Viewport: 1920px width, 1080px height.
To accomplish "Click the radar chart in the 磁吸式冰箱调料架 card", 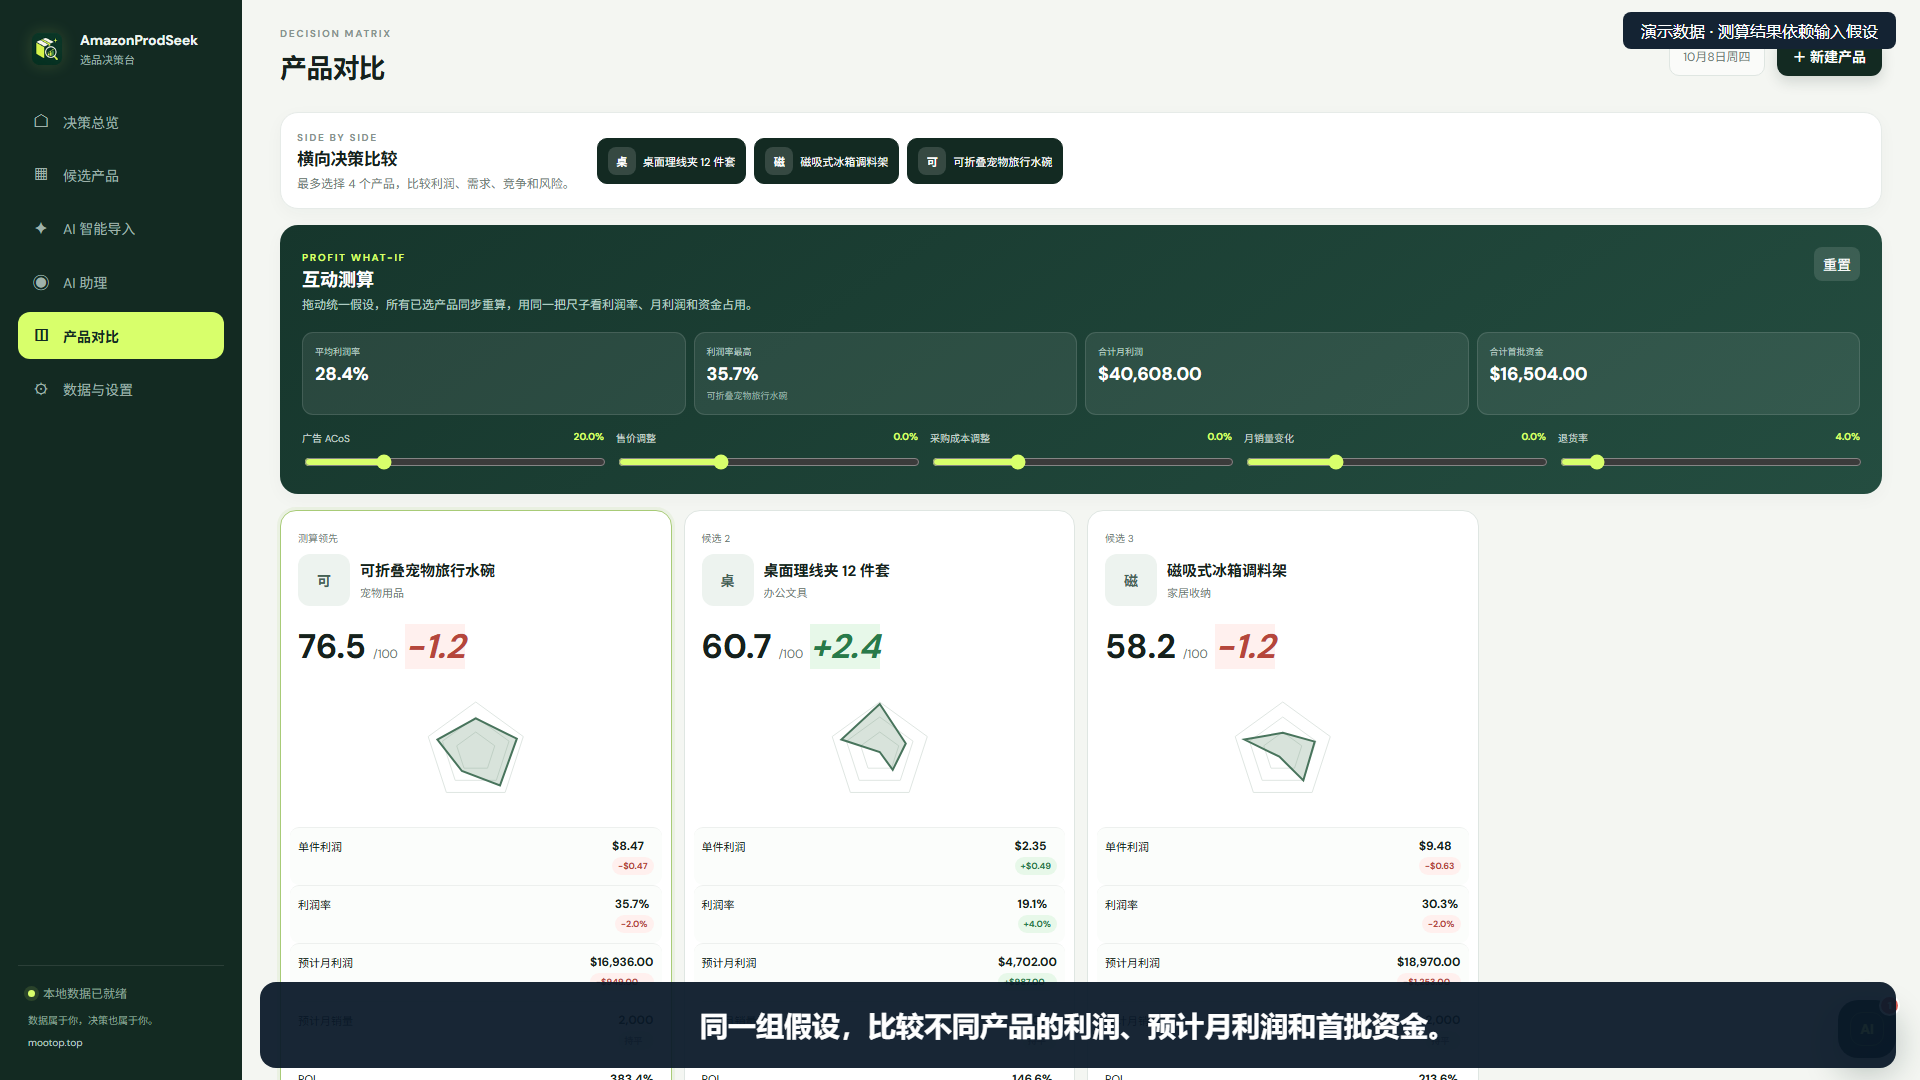I will coord(1283,748).
